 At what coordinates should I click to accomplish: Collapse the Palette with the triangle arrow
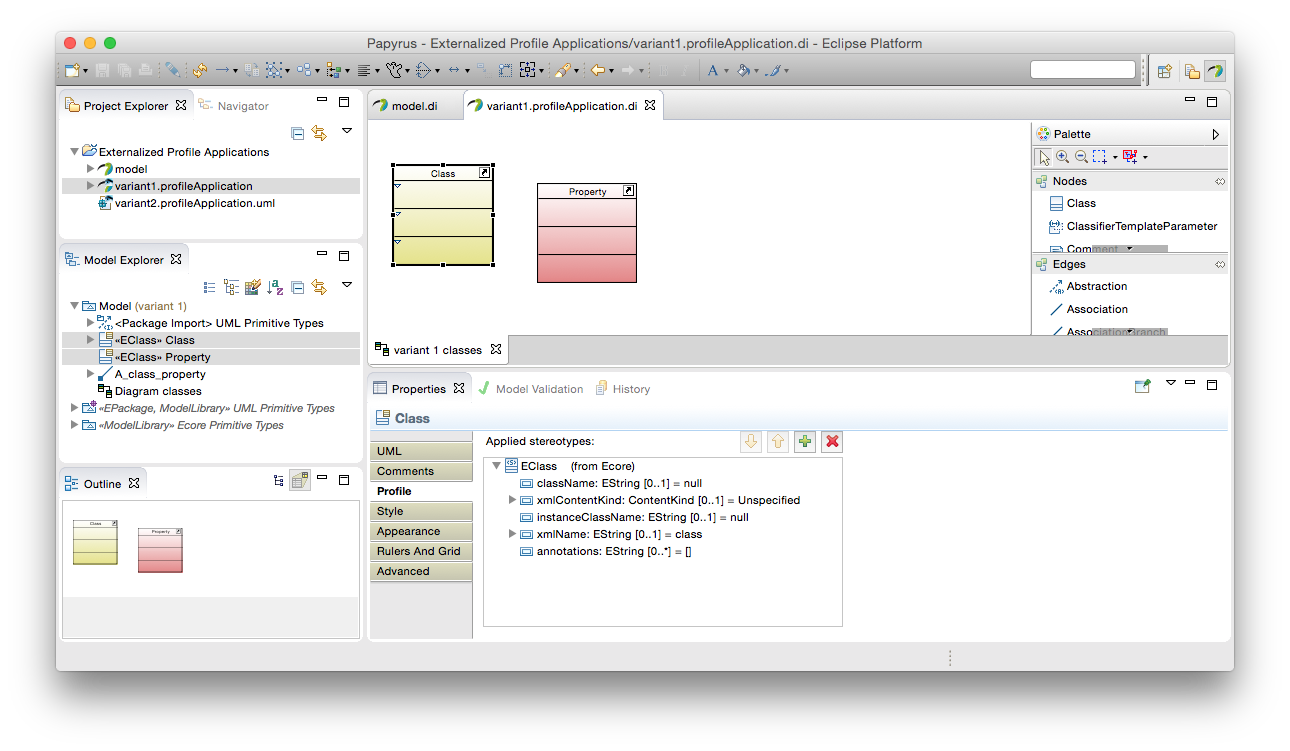(x=1216, y=134)
